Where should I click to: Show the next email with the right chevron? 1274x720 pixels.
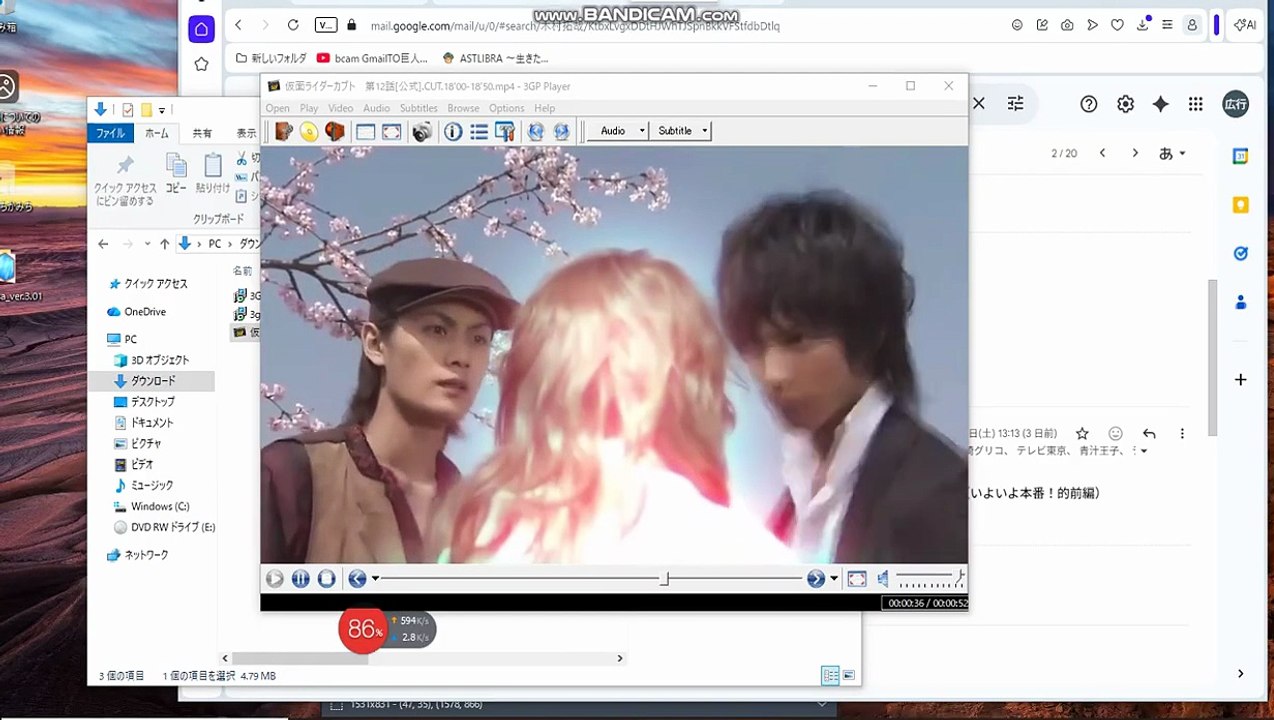(1135, 153)
